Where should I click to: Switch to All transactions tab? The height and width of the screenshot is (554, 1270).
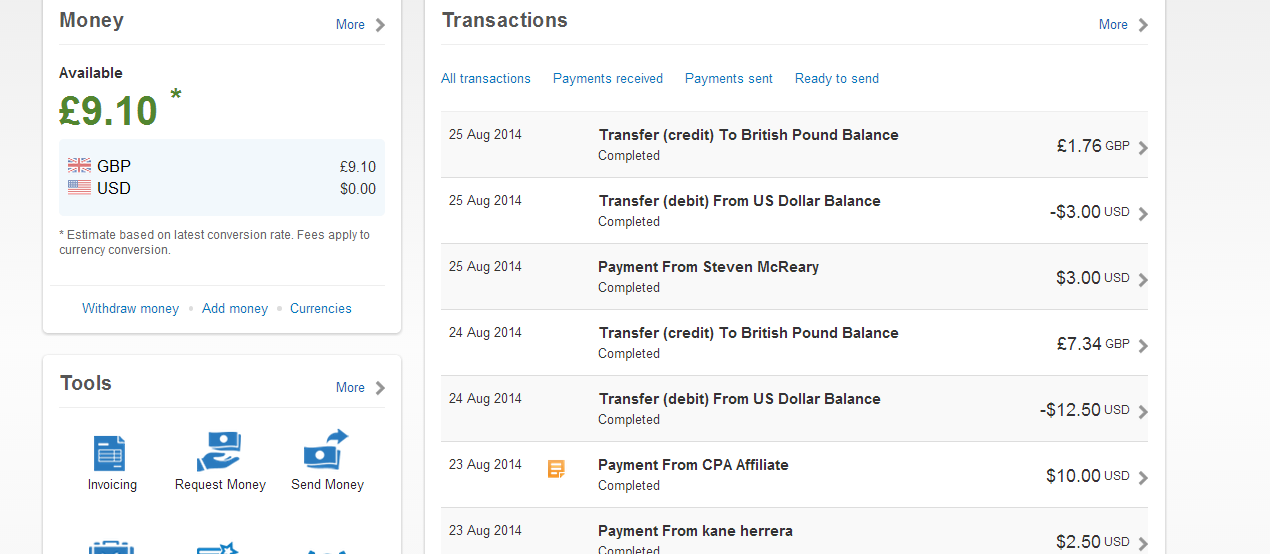486,79
